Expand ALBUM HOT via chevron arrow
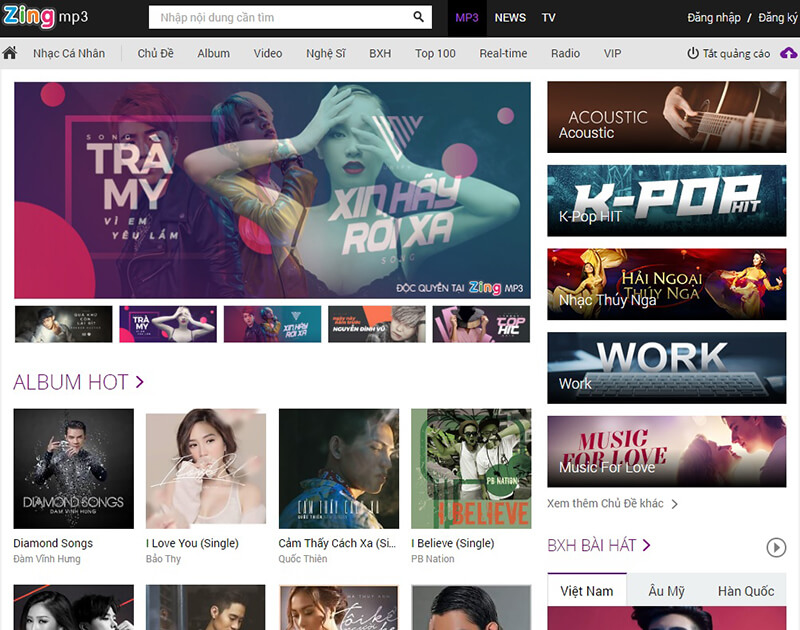Screen dimensions: 800x630 (140, 382)
